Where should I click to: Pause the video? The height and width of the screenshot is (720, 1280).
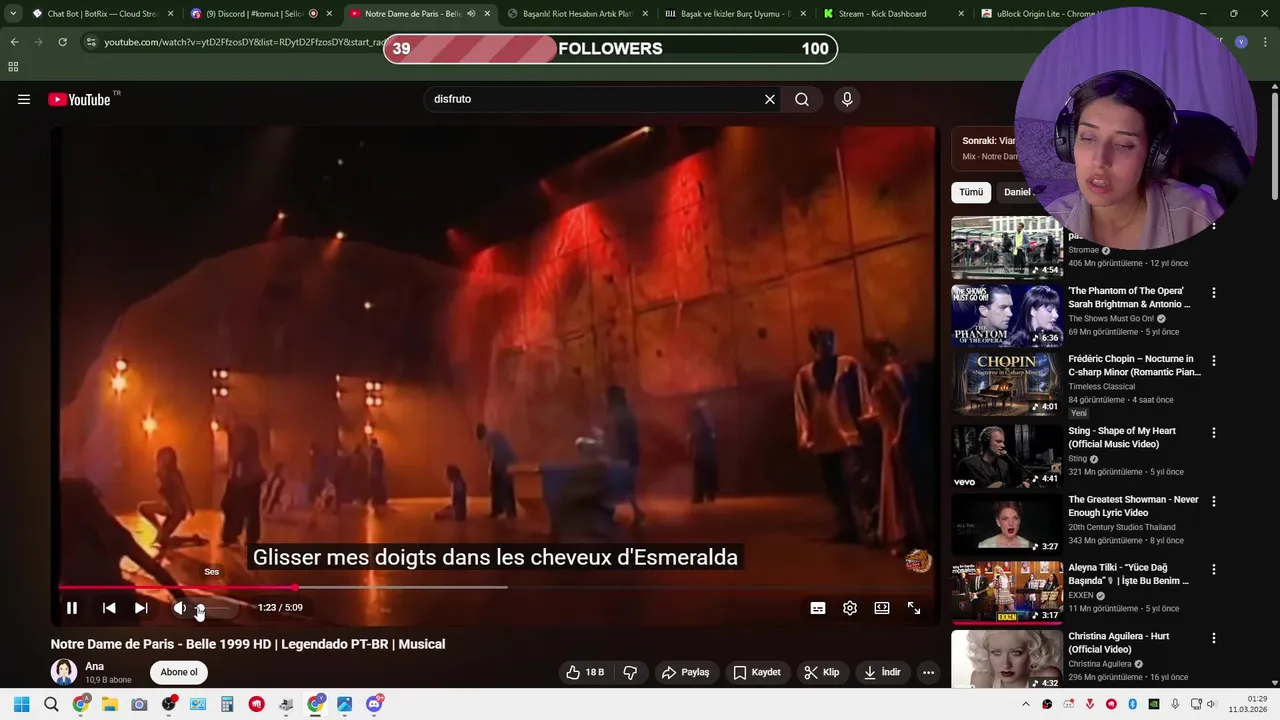[72, 608]
